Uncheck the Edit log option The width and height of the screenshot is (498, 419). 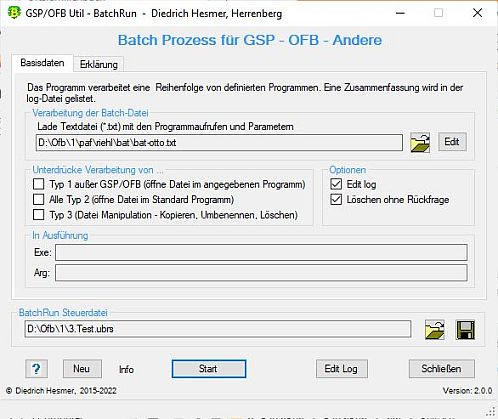(336, 184)
